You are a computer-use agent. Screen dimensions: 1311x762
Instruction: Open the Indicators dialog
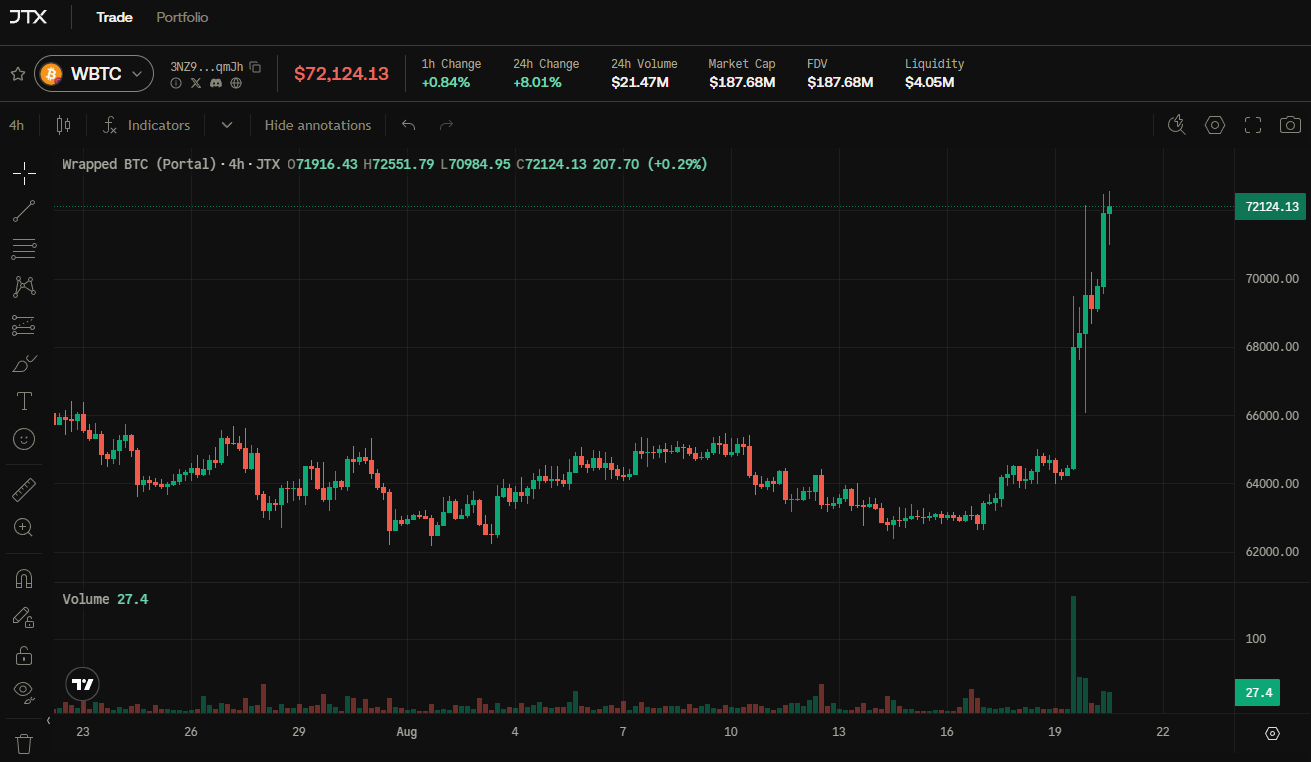(x=147, y=125)
